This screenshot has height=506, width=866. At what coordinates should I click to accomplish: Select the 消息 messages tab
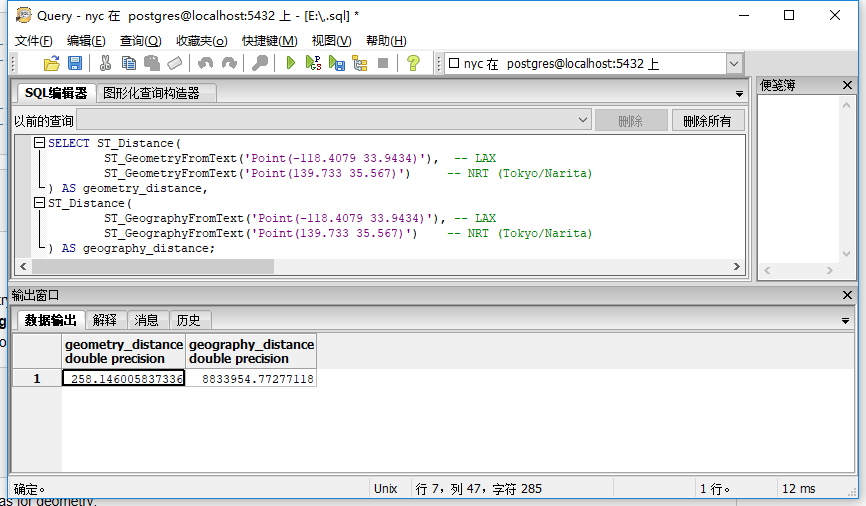tap(146, 320)
